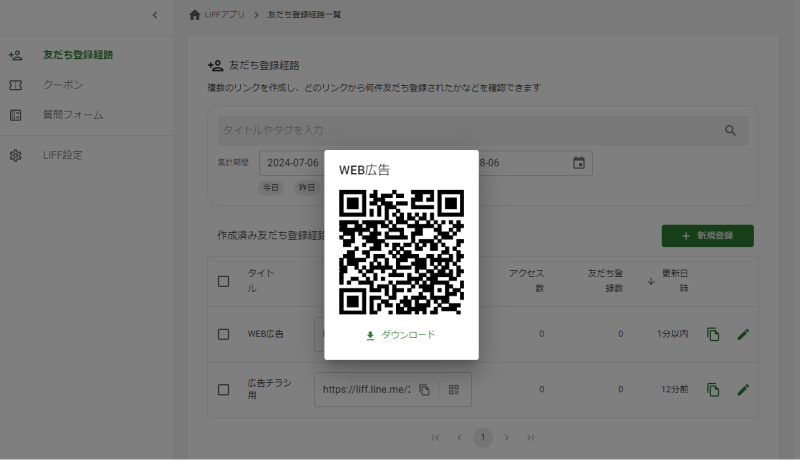Check the 広告チラシ用 row checkbox

pyautogui.click(x=223, y=390)
